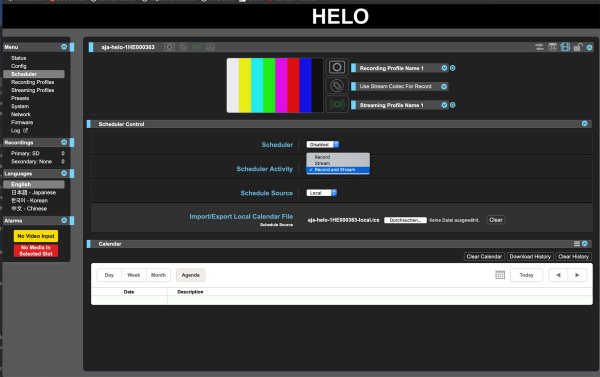600x377 pixels.
Task: Click the red No Media In Selected Slot alarm
Action: pos(36,251)
